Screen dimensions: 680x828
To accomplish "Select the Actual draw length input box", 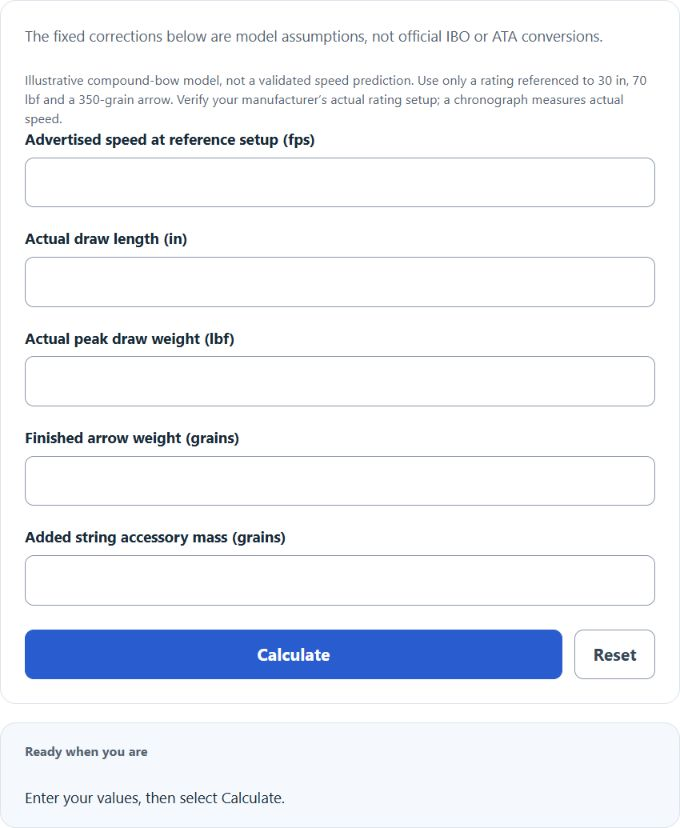I will 340,282.
